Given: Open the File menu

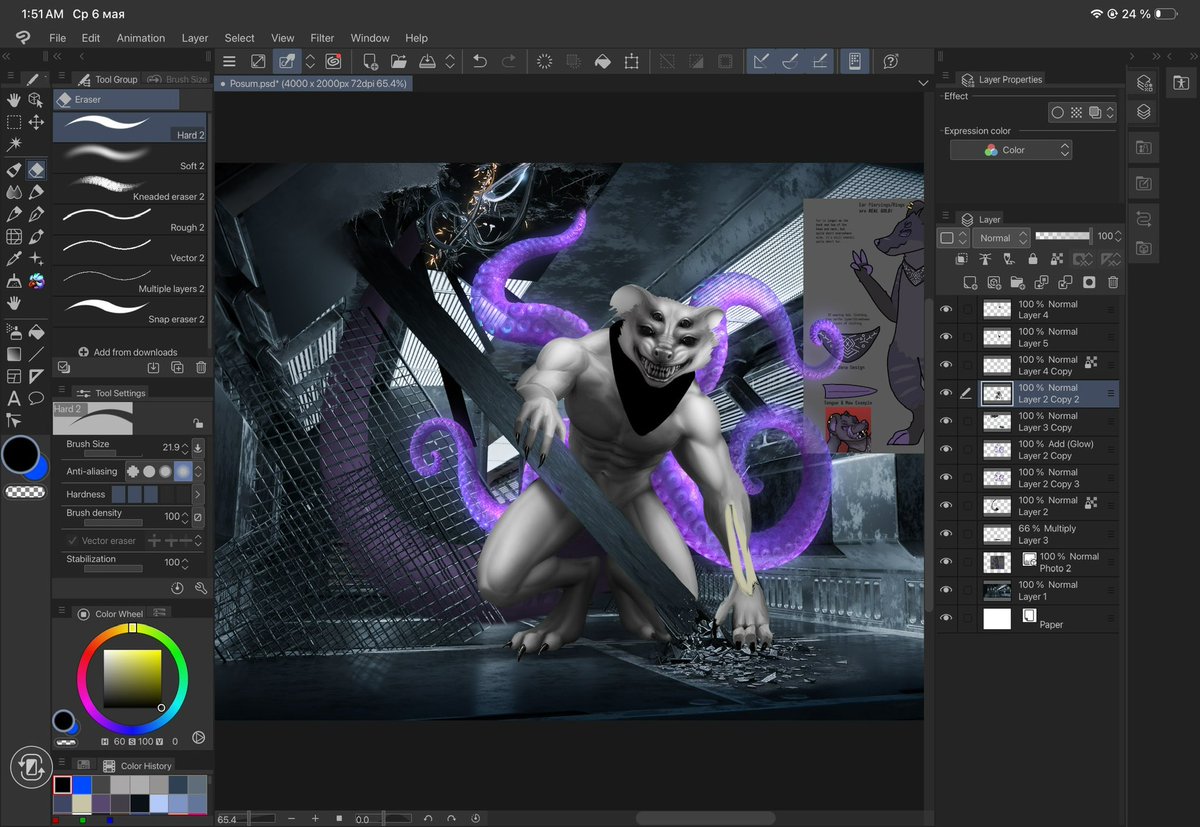Looking at the screenshot, I should [58, 38].
